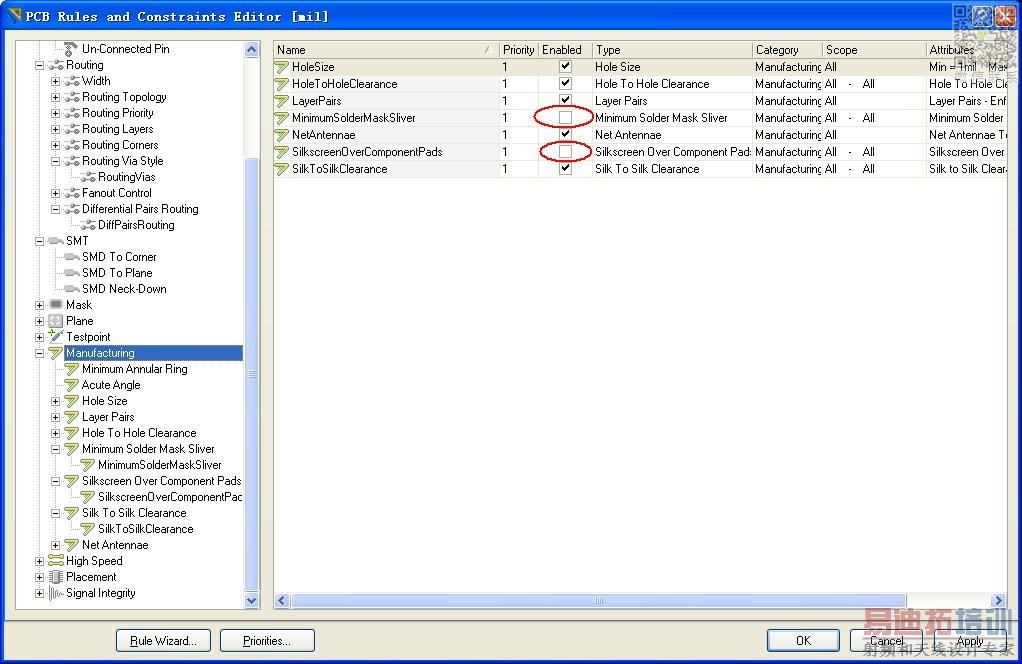Click the HoleSize rule icon in table
1022x664 pixels.
tap(282, 66)
